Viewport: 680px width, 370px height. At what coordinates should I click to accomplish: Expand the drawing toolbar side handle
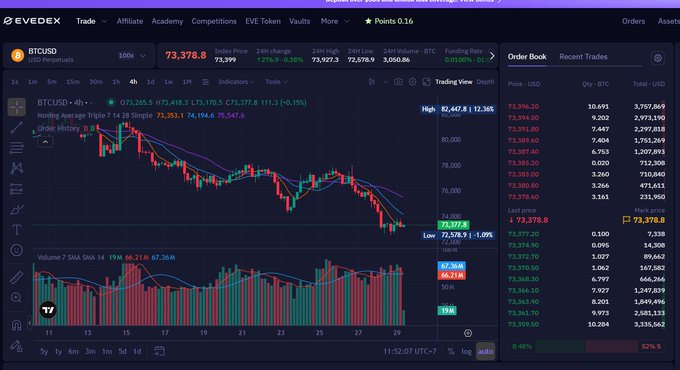pos(29,323)
